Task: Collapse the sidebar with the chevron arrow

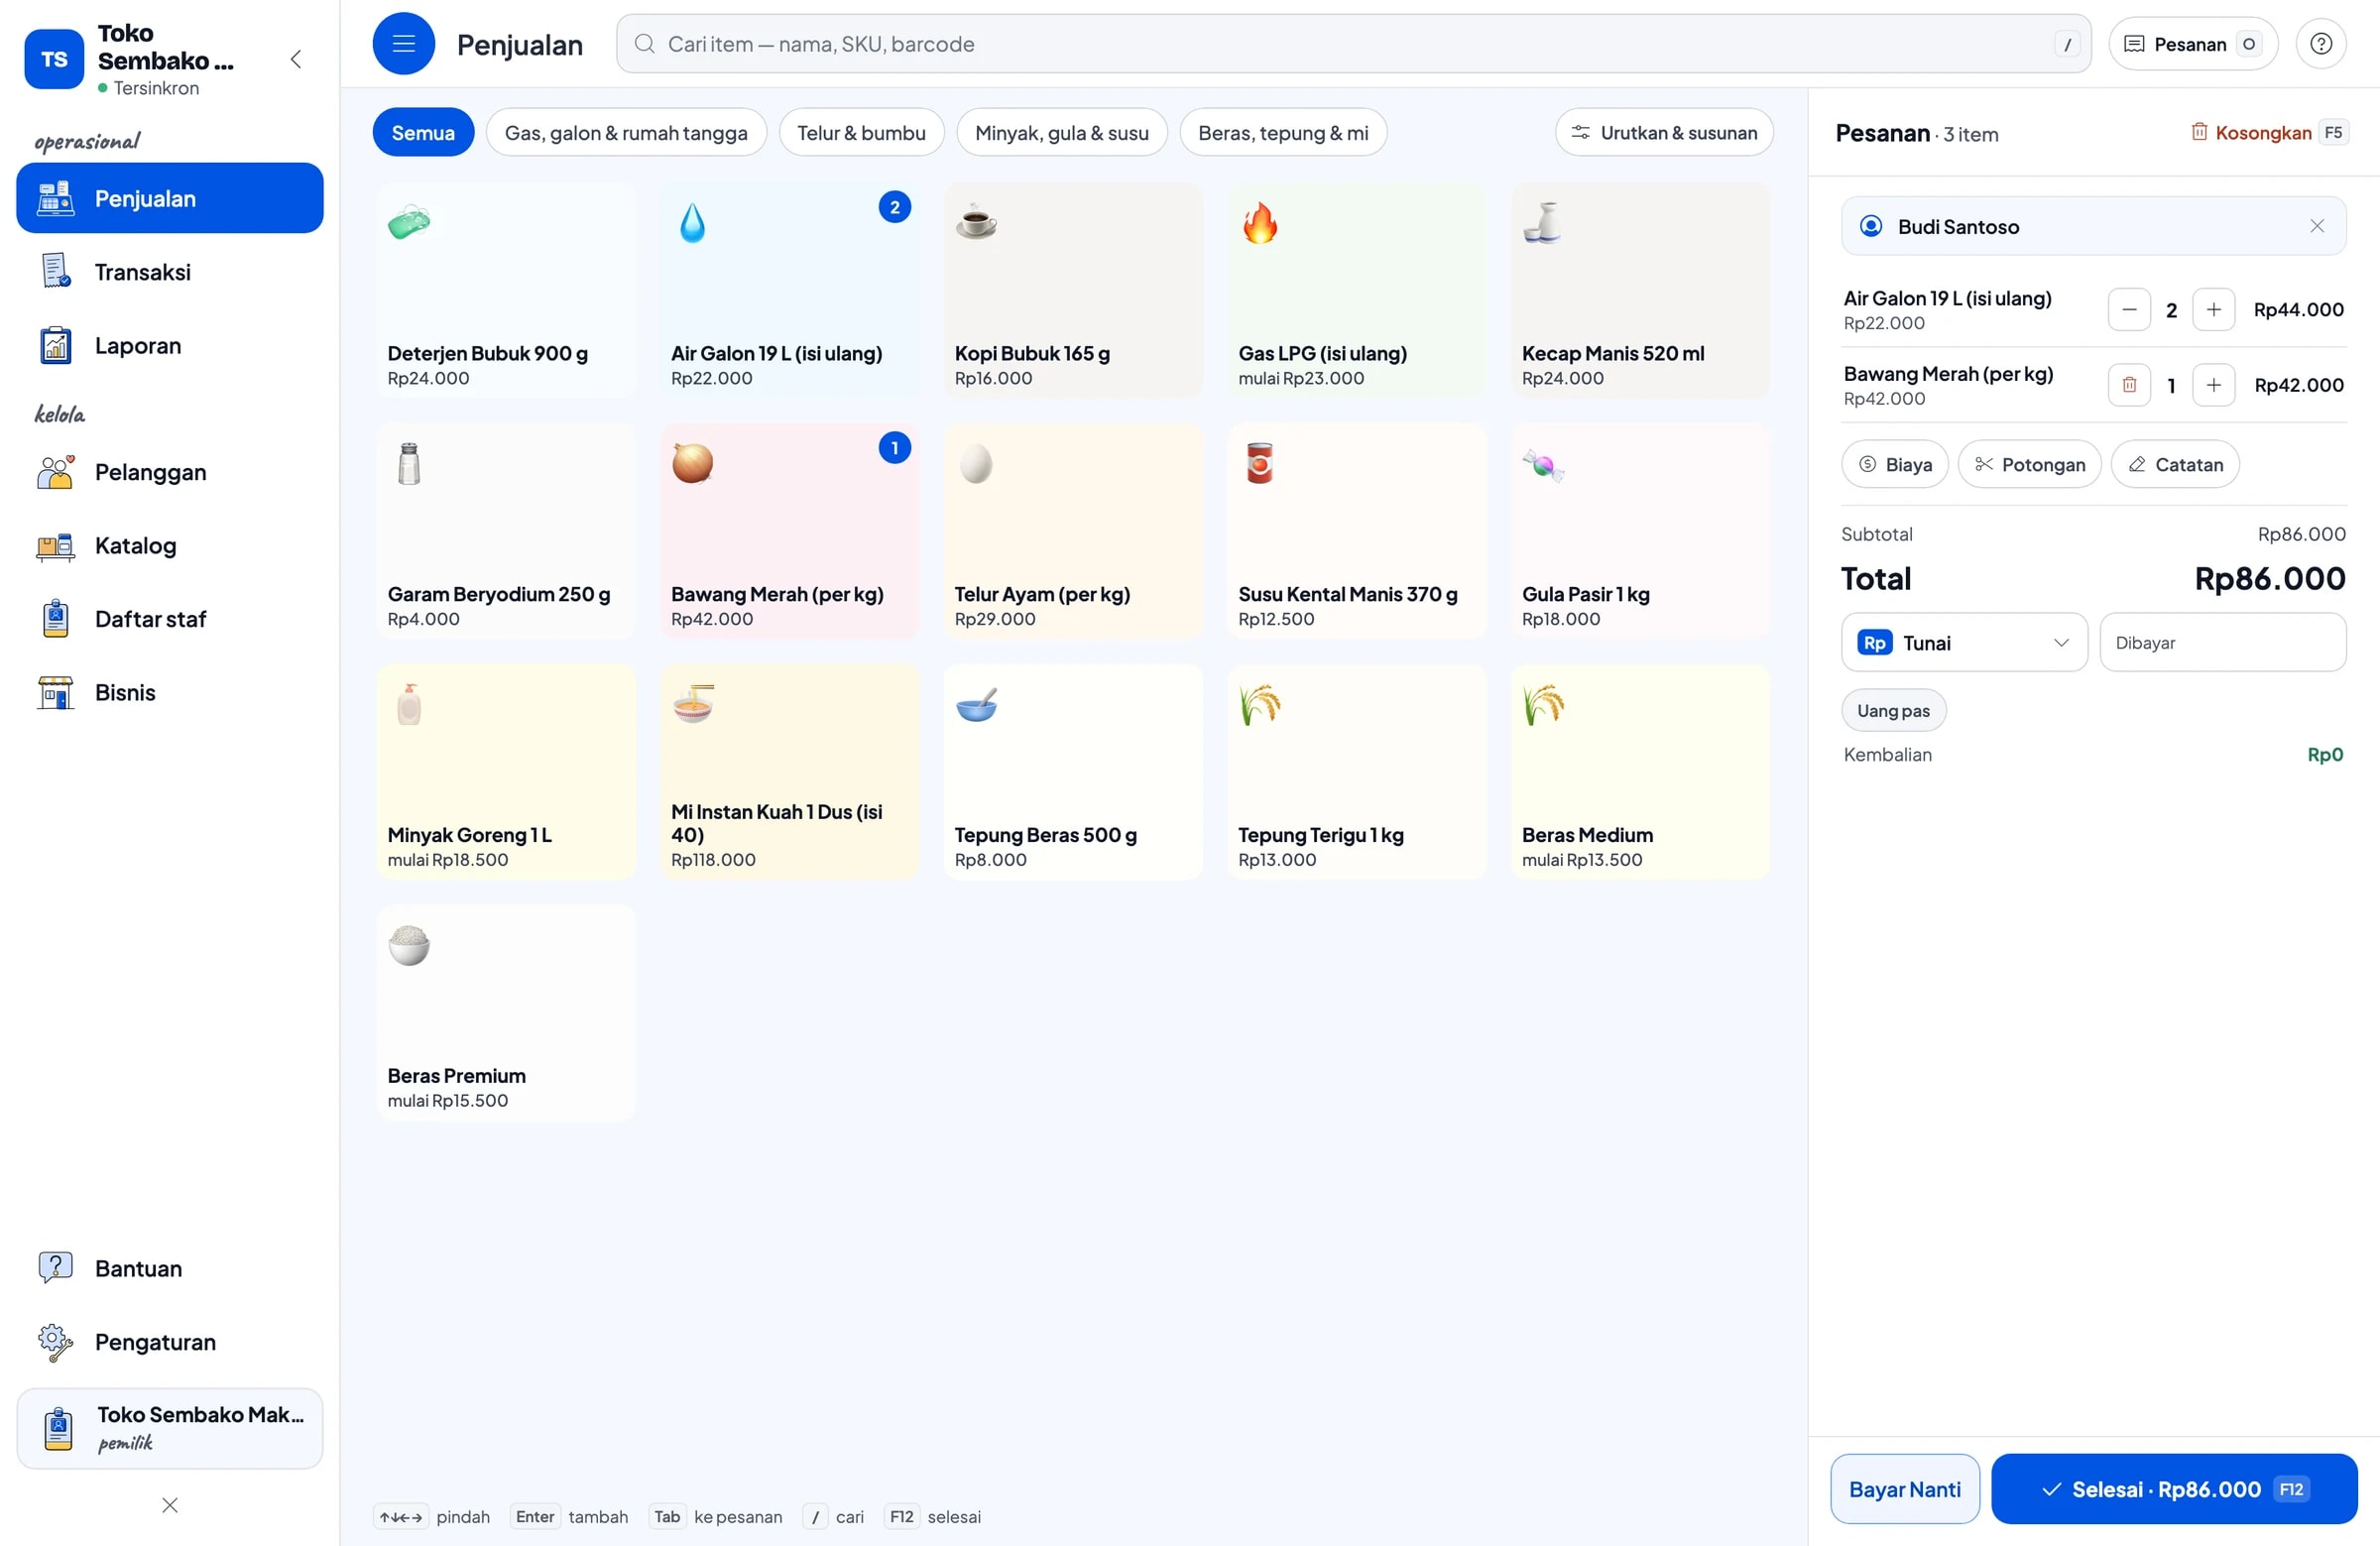Action: (295, 59)
